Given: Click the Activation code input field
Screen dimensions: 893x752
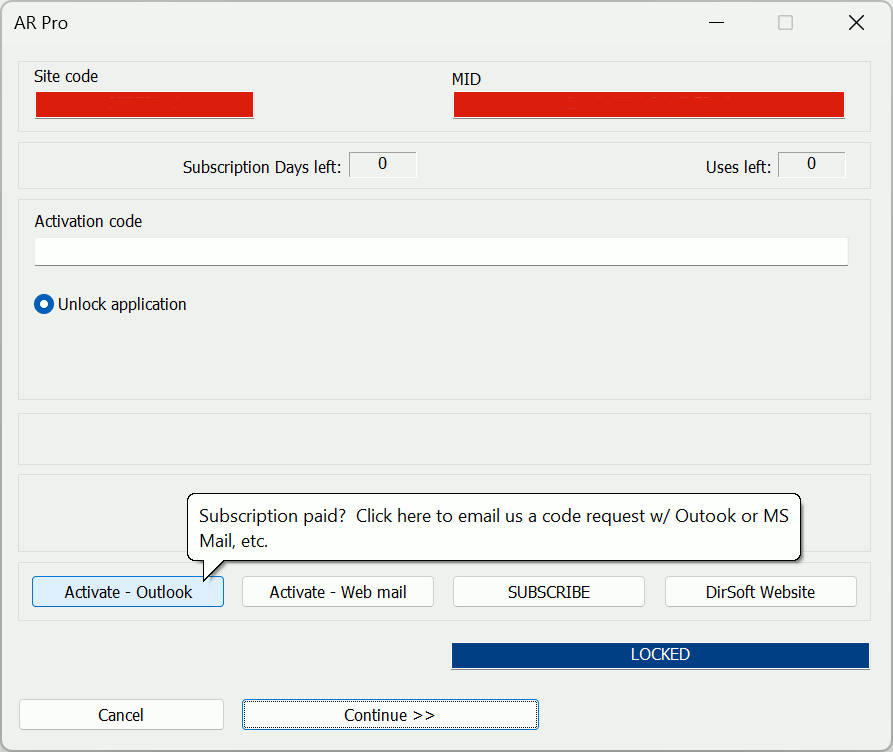Looking at the screenshot, I should 441,251.
